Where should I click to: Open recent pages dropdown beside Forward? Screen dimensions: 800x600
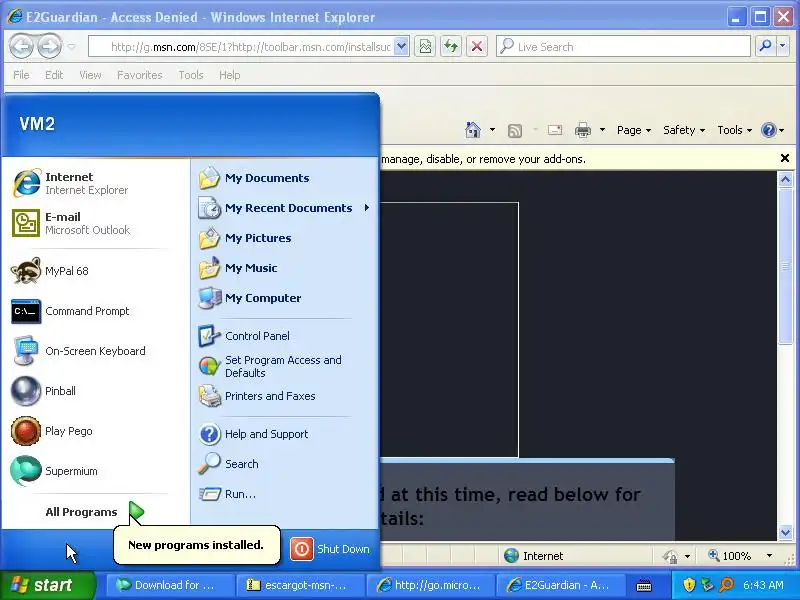[x=71, y=47]
